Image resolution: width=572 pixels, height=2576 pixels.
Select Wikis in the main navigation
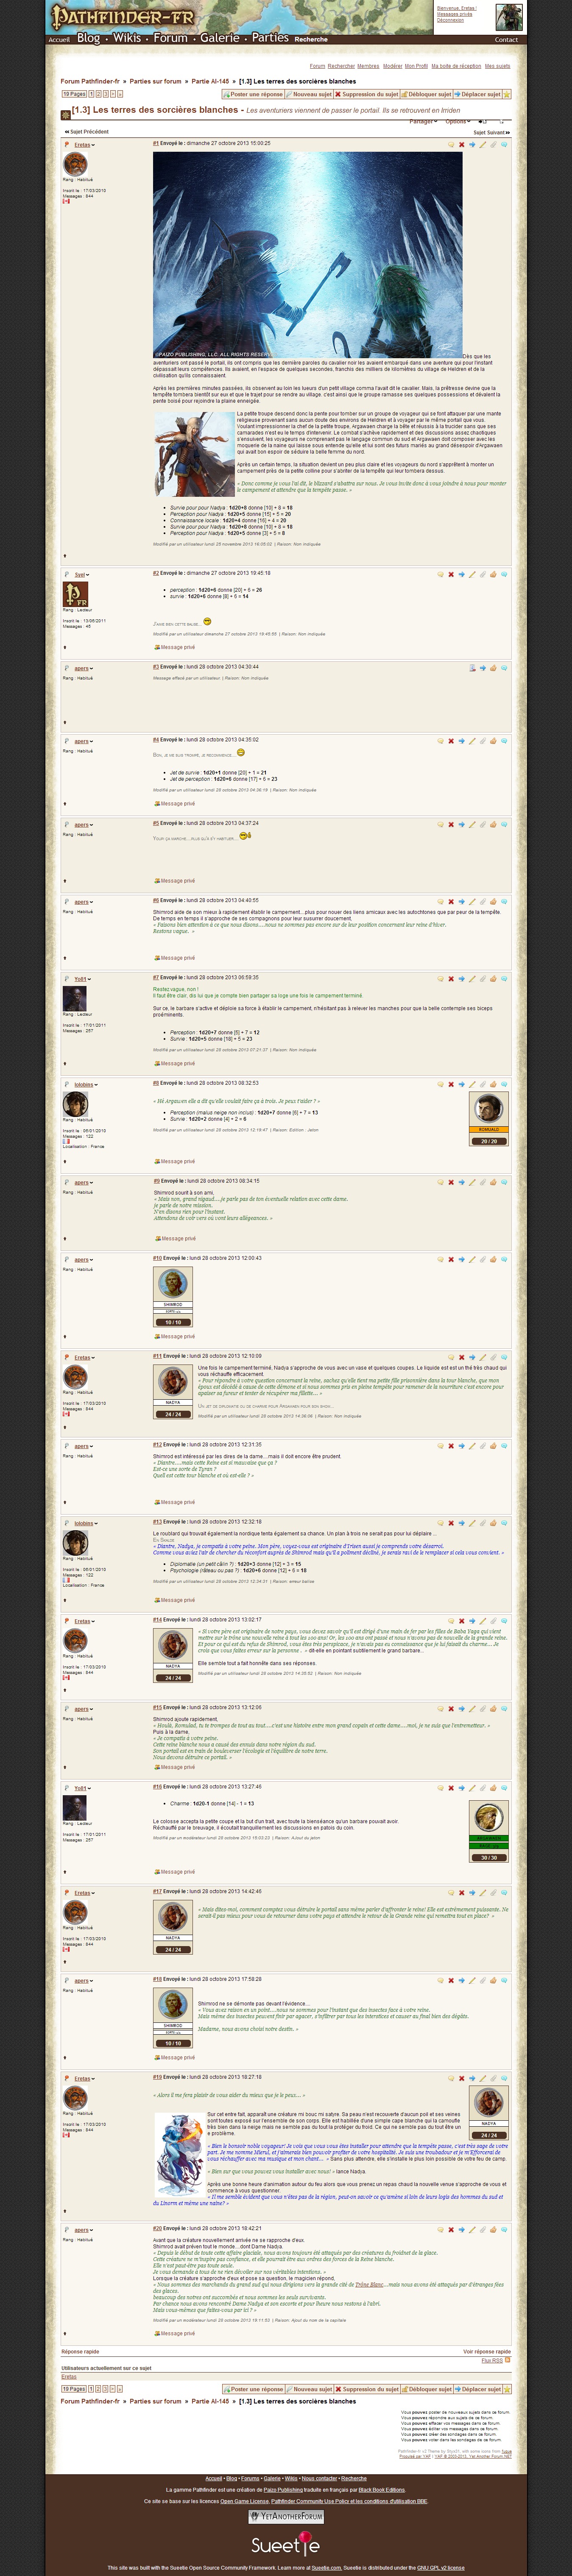(127, 38)
